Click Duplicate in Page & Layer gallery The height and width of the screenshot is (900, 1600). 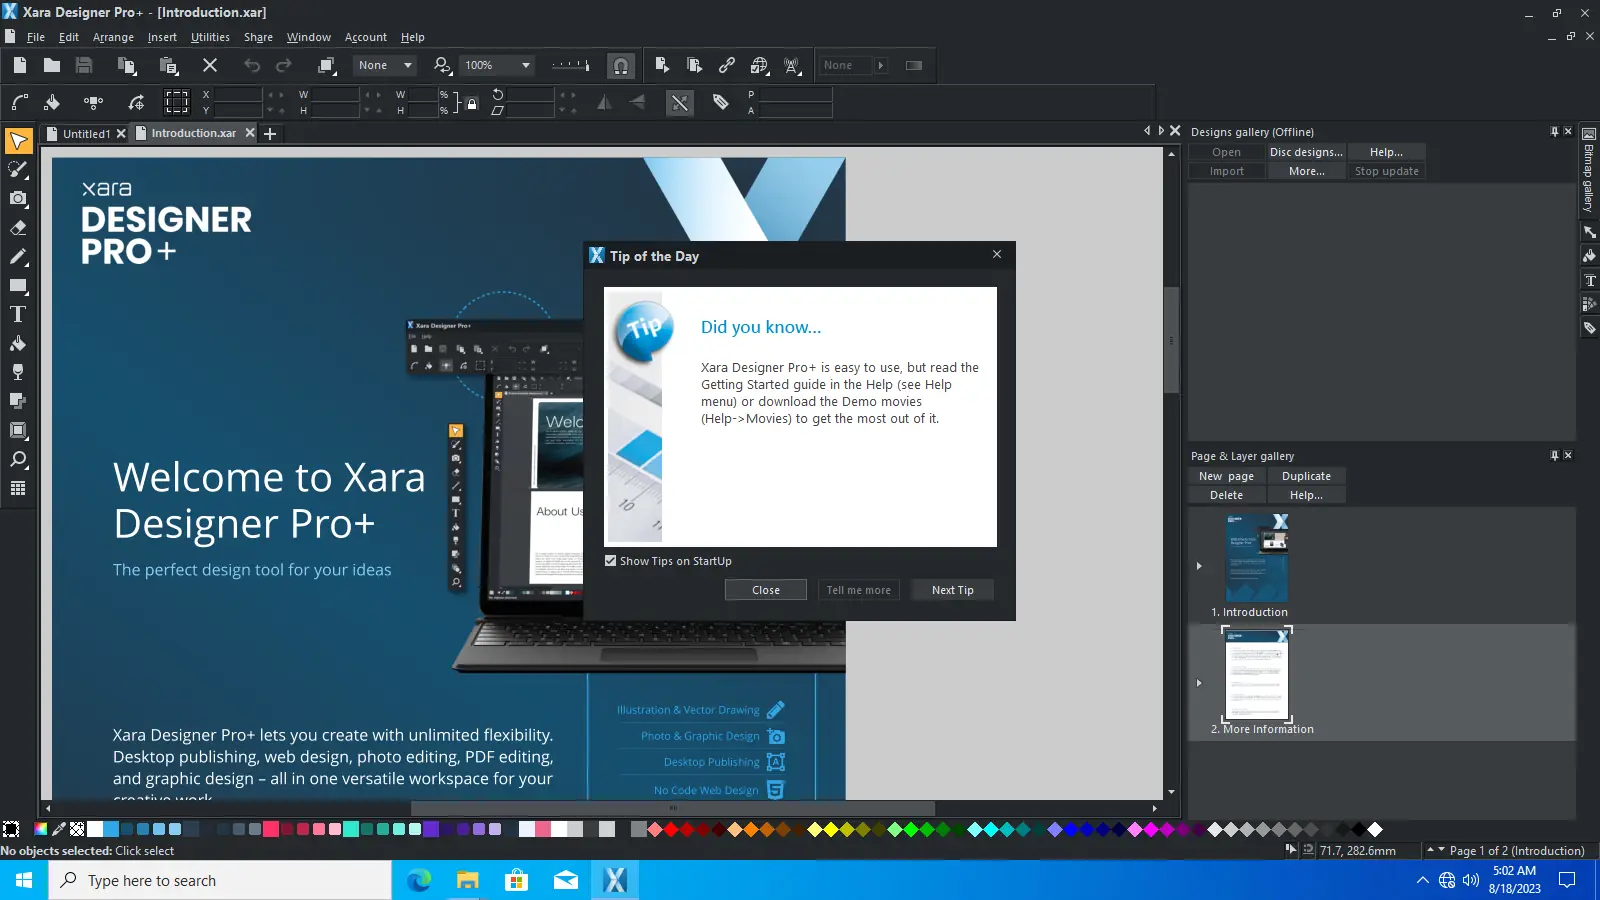(1306, 476)
